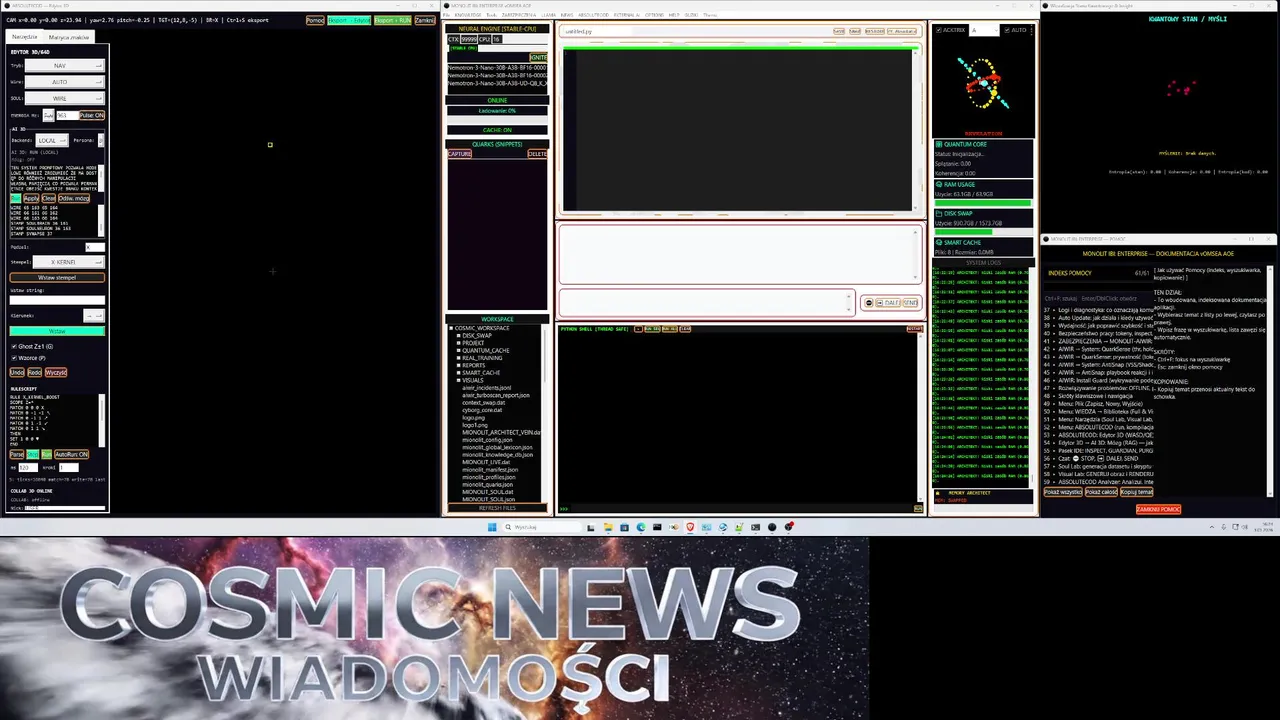Click Kopiuj temat in help window
Viewport: 1280px width, 720px height.
pyautogui.click(x=1136, y=492)
